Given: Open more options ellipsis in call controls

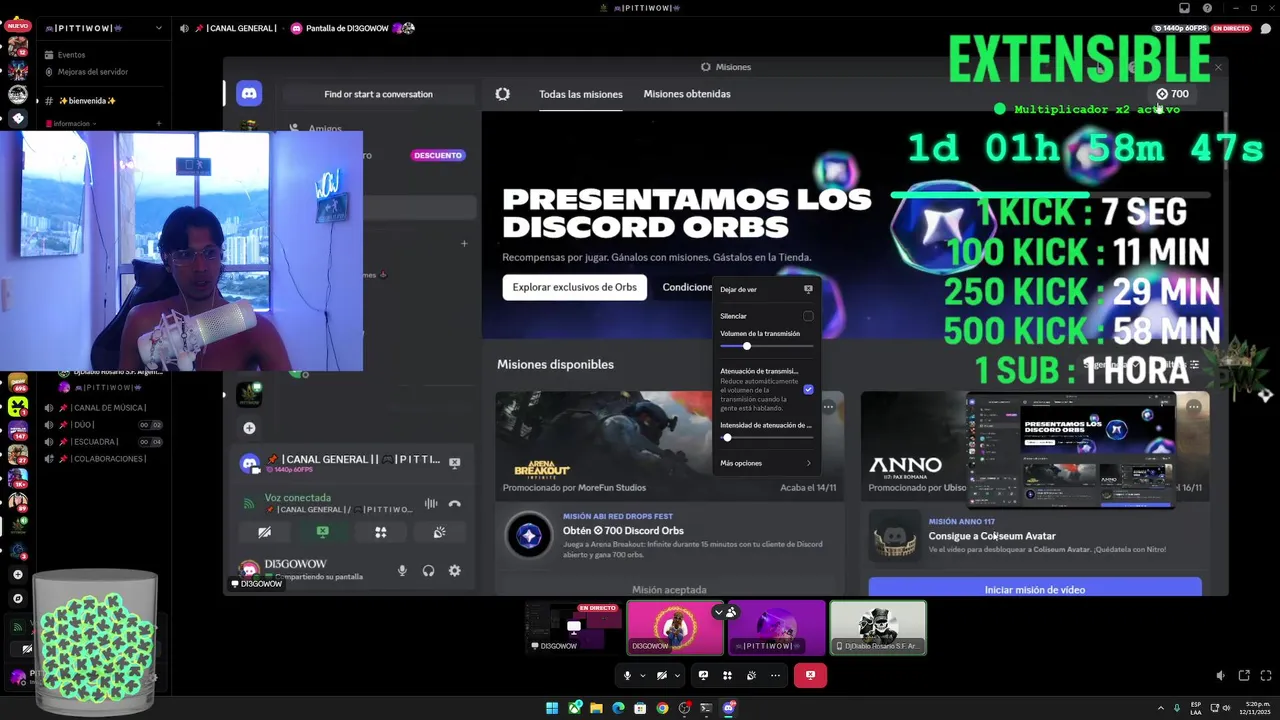Looking at the screenshot, I should click(775, 675).
